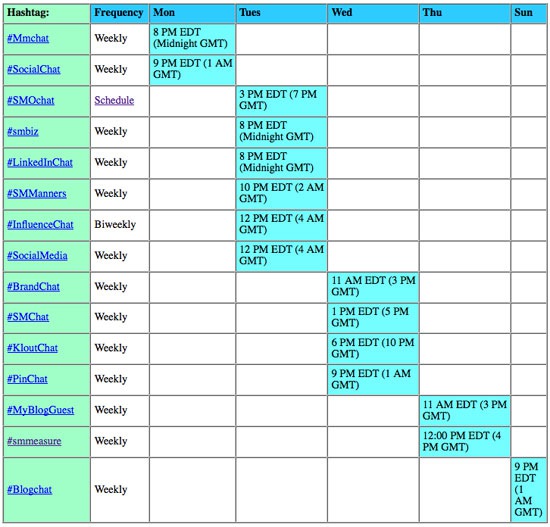Open the #SMManners hashtag link
This screenshot has width=550, height=527.
tap(37, 194)
